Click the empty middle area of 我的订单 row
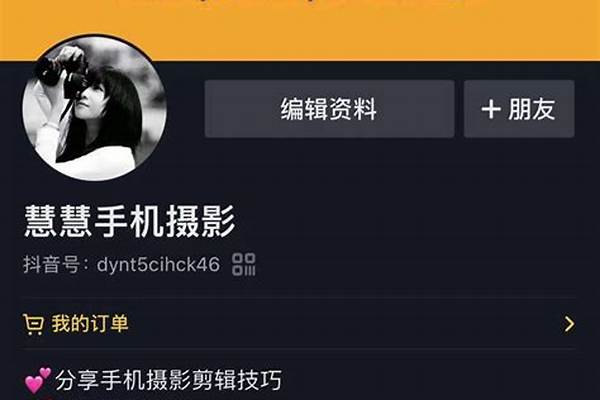The height and width of the screenshot is (400, 600). coord(344,324)
